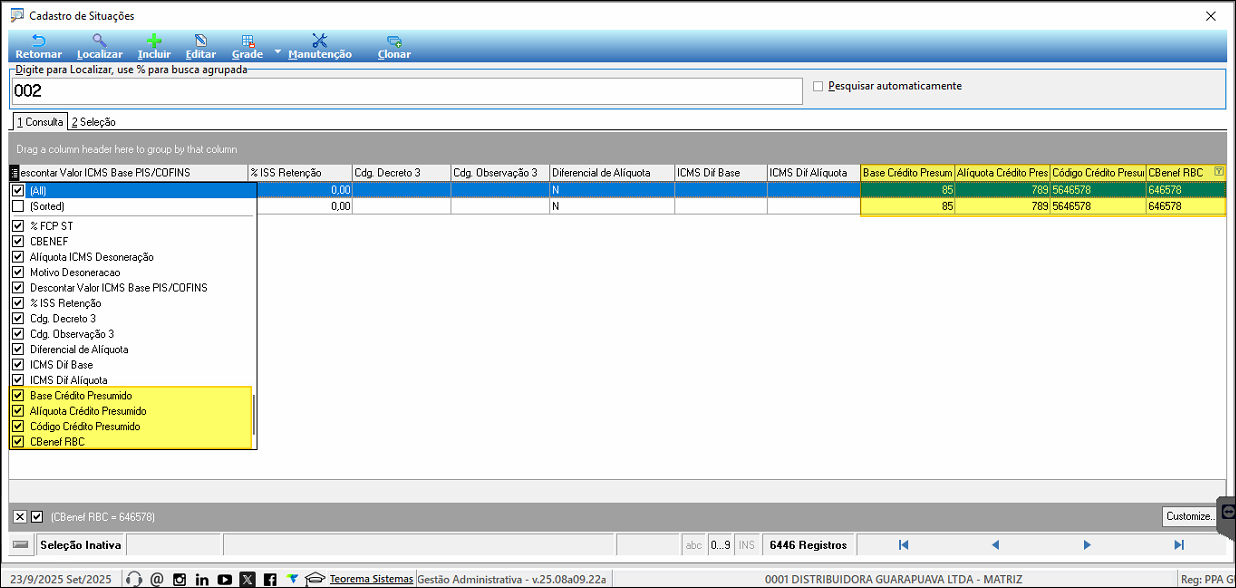Click the Grade grid icon
The image size is (1236, 588).
pyautogui.click(x=247, y=41)
